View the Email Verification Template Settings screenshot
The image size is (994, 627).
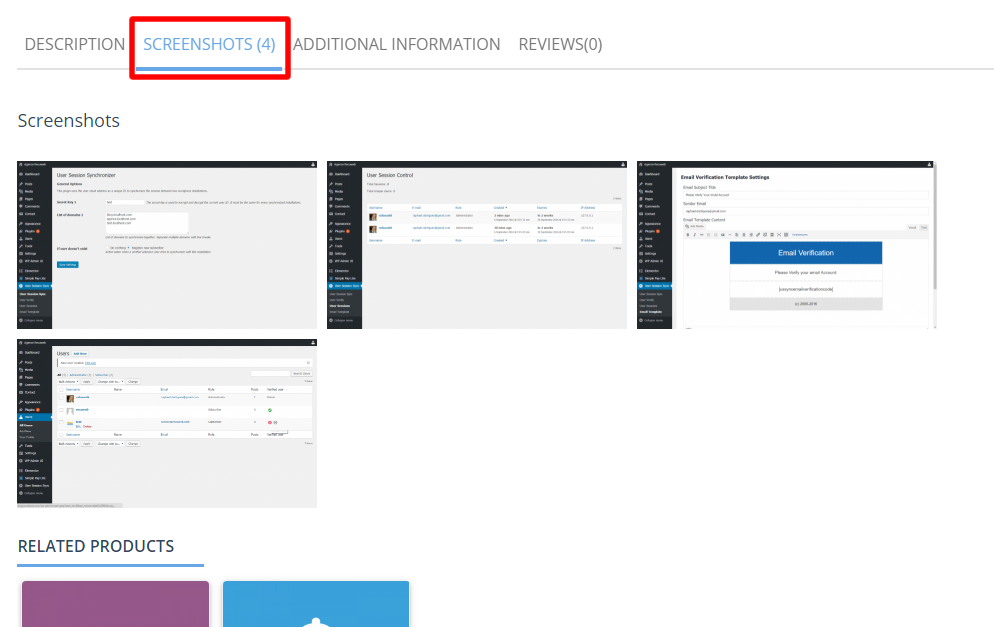pyautogui.click(x=787, y=244)
